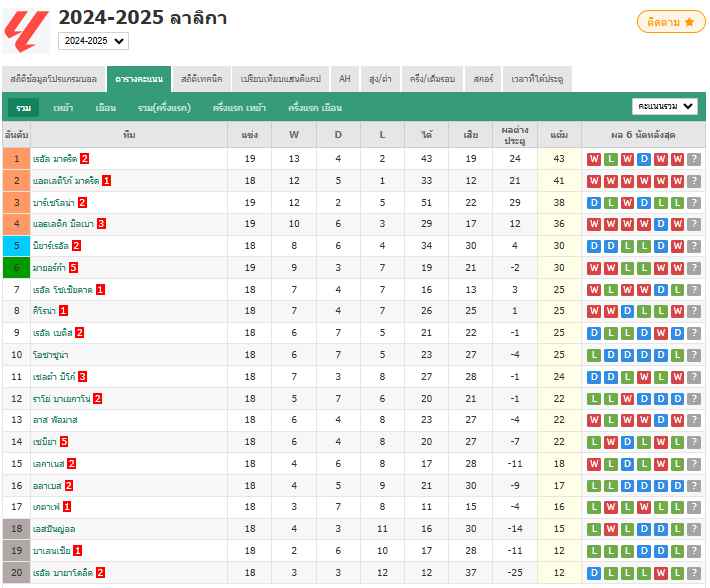Open the Athletic Bilbao team link in rank 4
Image resolution: width=710 pixels, height=588 pixels.
pos(63,224)
